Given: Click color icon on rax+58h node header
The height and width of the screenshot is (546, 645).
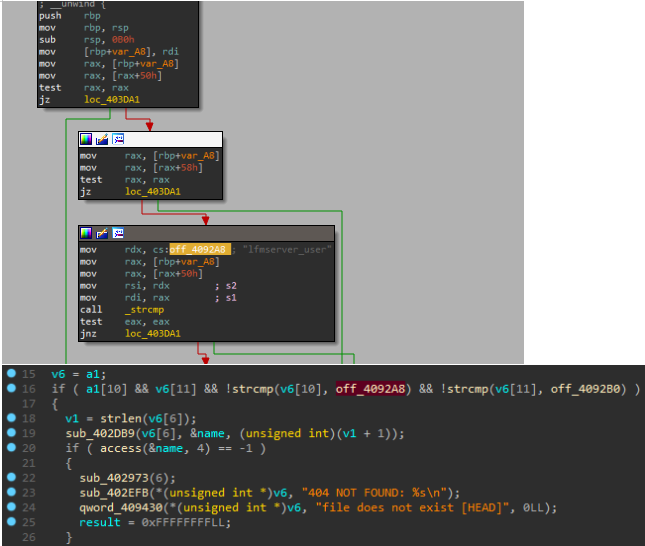Looking at the screenshot, I should (86, 139).
